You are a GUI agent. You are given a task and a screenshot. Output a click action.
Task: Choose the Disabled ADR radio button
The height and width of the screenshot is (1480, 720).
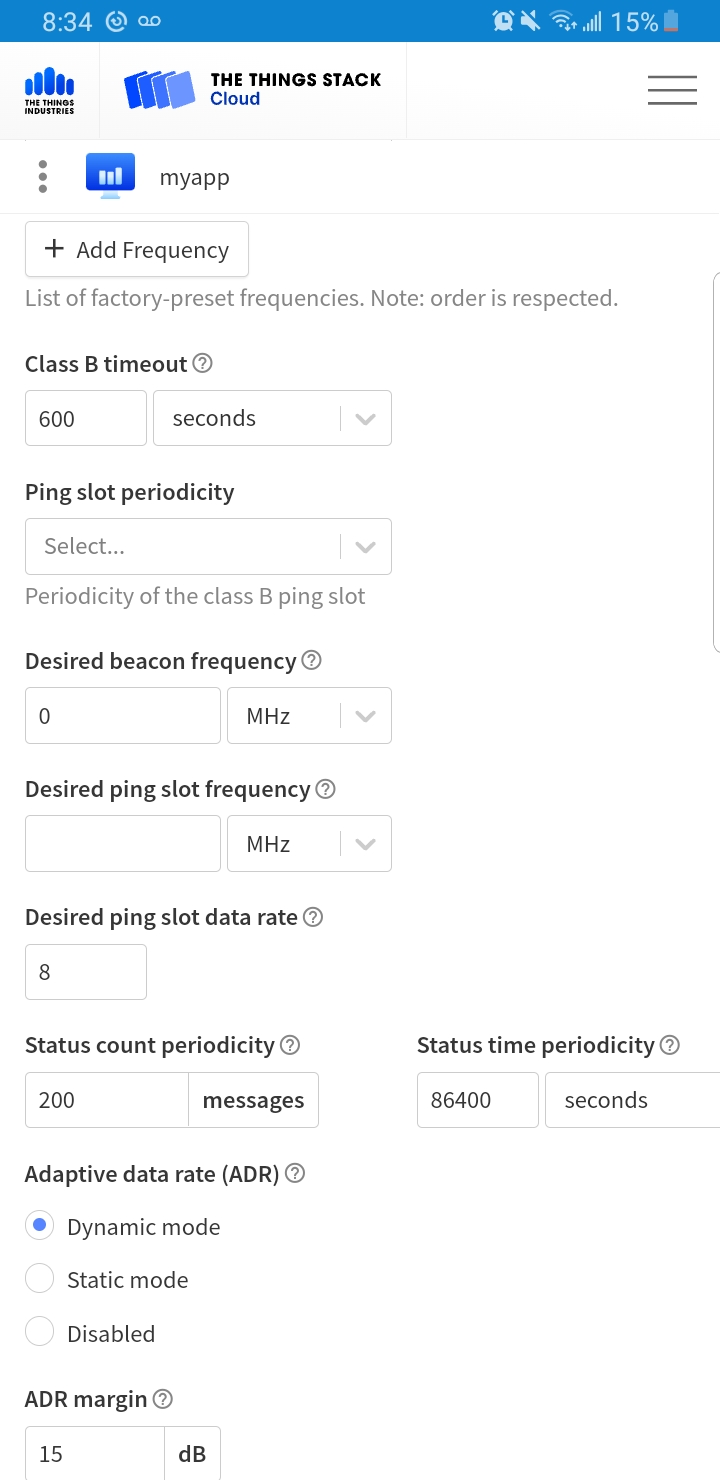pos(39,1332)
